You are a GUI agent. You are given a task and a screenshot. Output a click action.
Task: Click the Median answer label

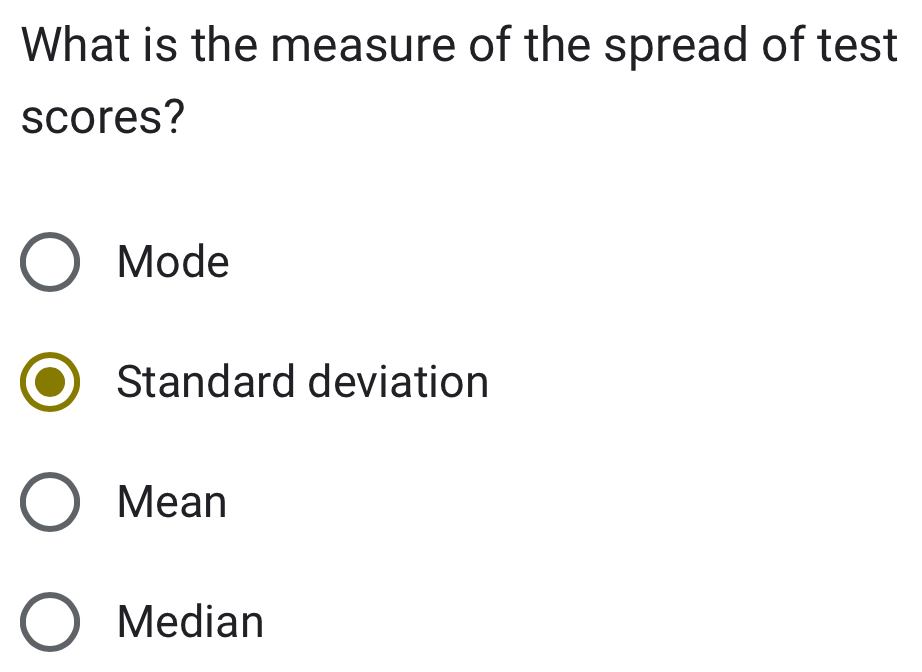click(x=188, y=621)
